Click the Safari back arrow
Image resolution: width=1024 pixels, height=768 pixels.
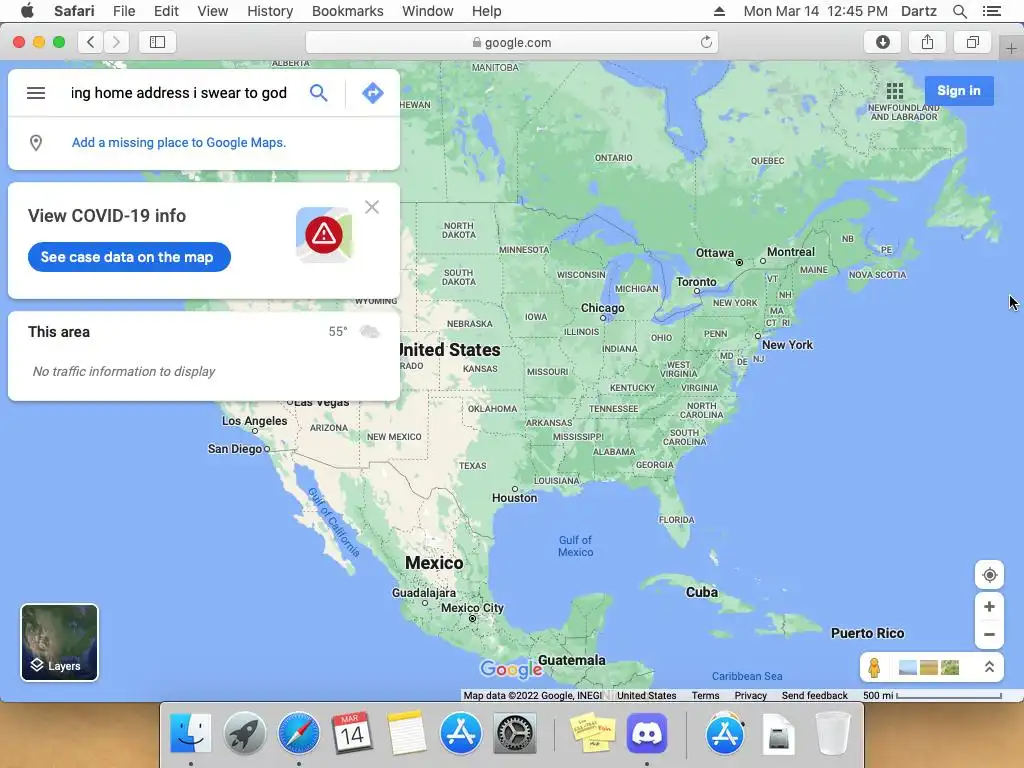coord(91,42)
